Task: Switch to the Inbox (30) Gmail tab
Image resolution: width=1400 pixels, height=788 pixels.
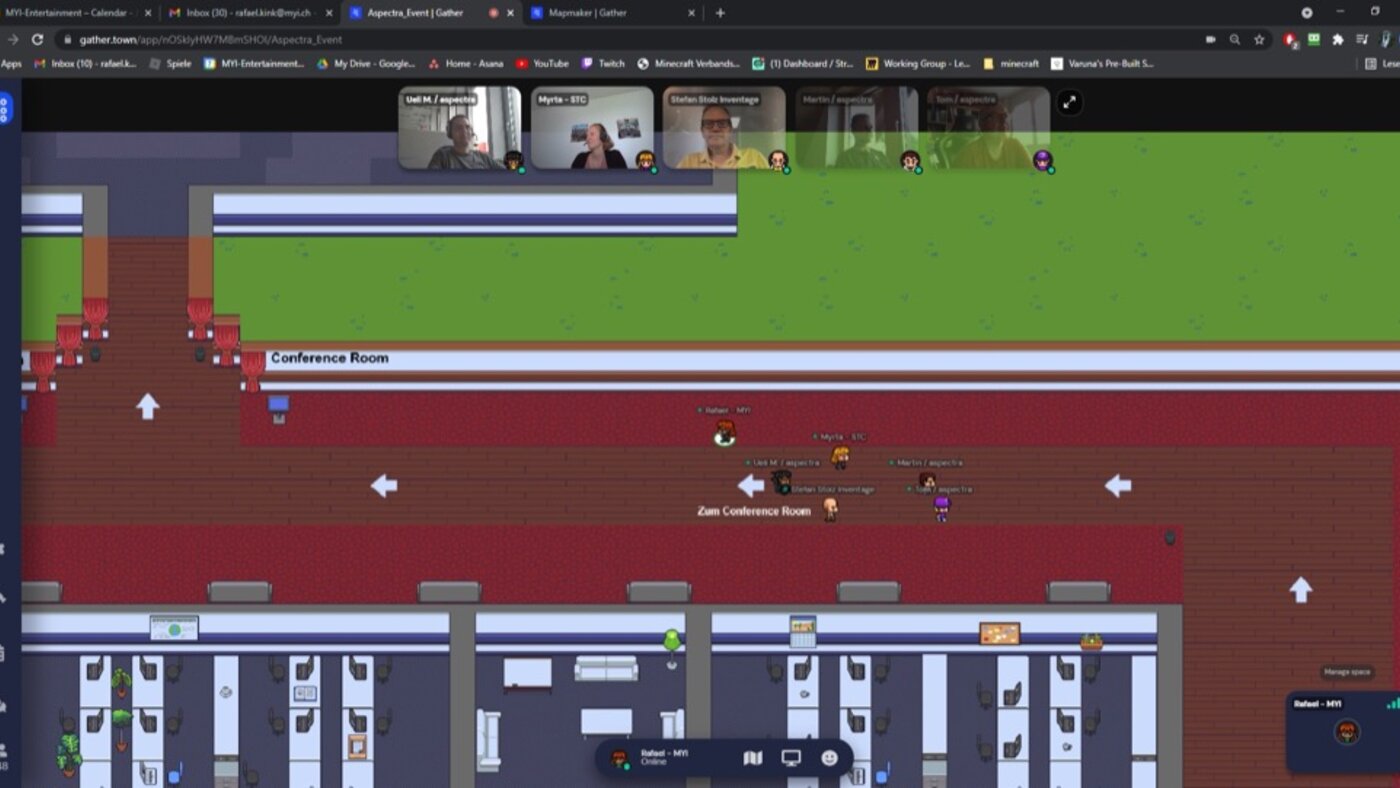Action: click(x=247, y=13)
